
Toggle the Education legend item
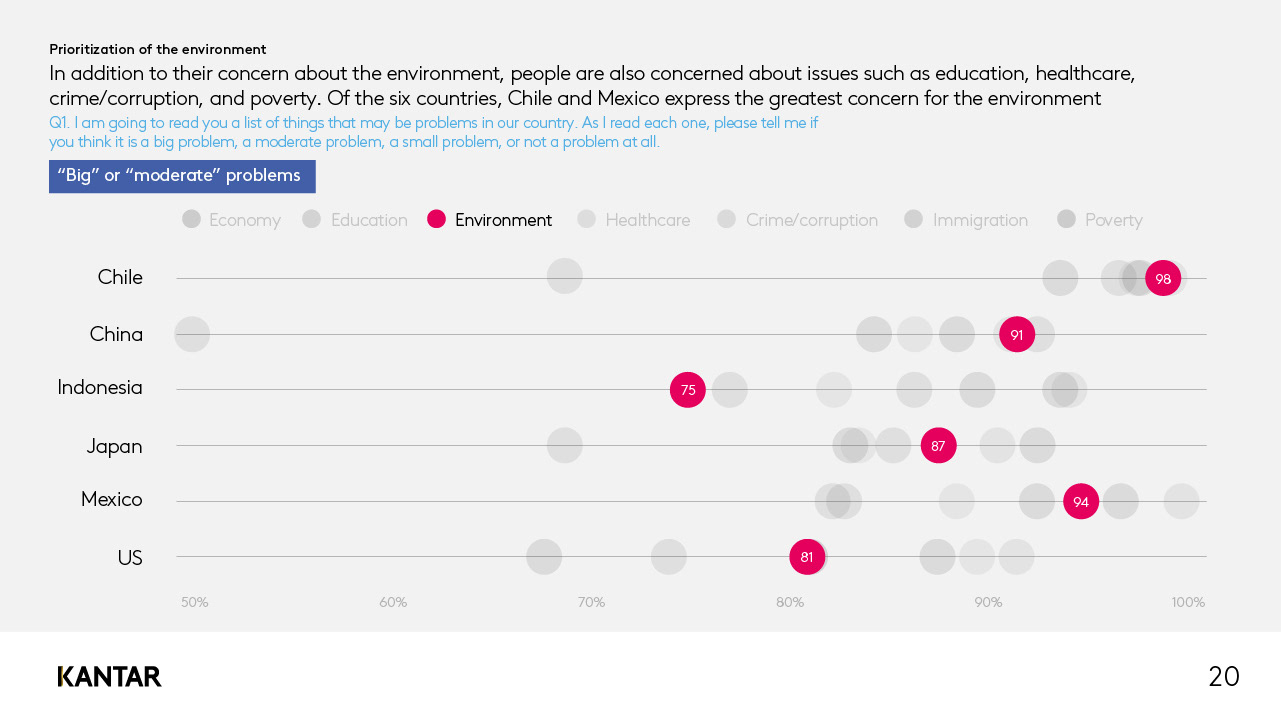tap(355, 220)
